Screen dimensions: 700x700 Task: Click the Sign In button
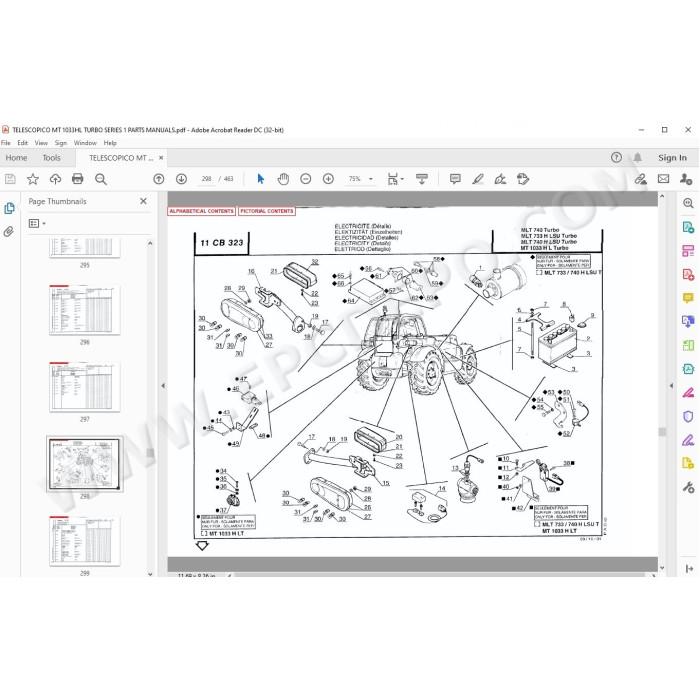click(x=672, y=158)
